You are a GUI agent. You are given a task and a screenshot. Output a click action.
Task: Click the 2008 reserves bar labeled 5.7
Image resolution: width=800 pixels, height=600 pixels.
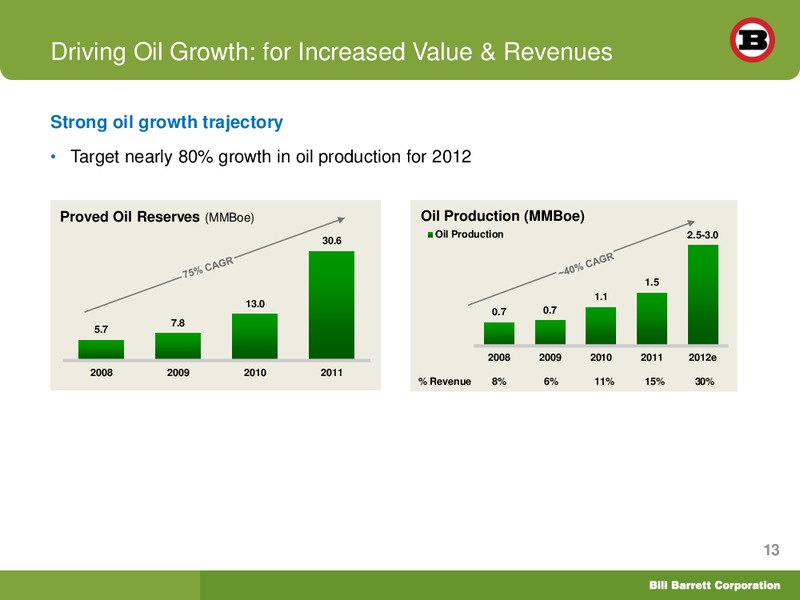pyautogui.click(x=101, y=349)
